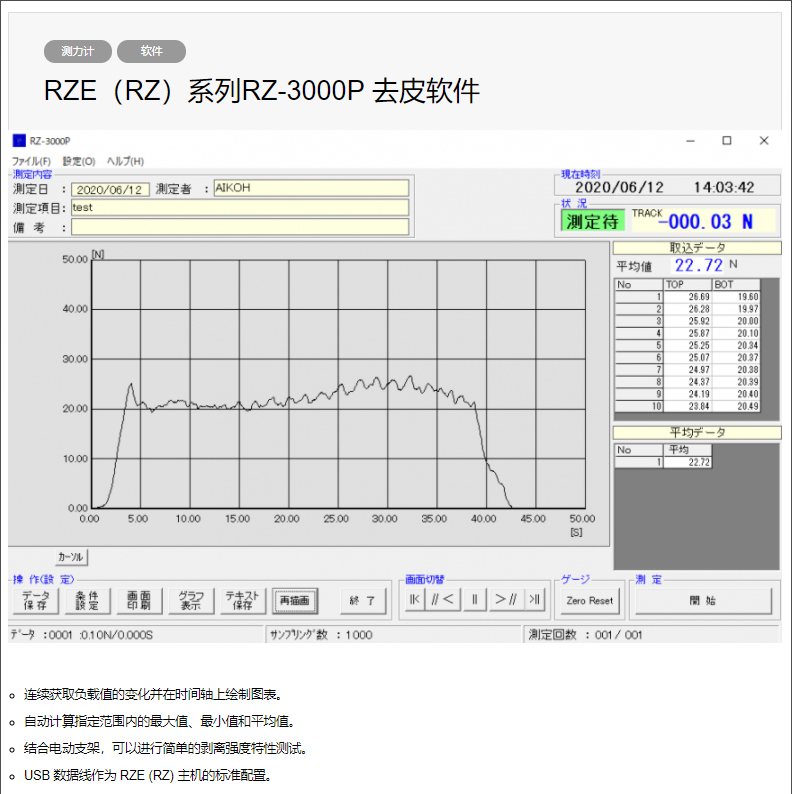Select BOT value 20.00 in row 3
The height and width of the screenshot is (794, 792).
(736, 321)
